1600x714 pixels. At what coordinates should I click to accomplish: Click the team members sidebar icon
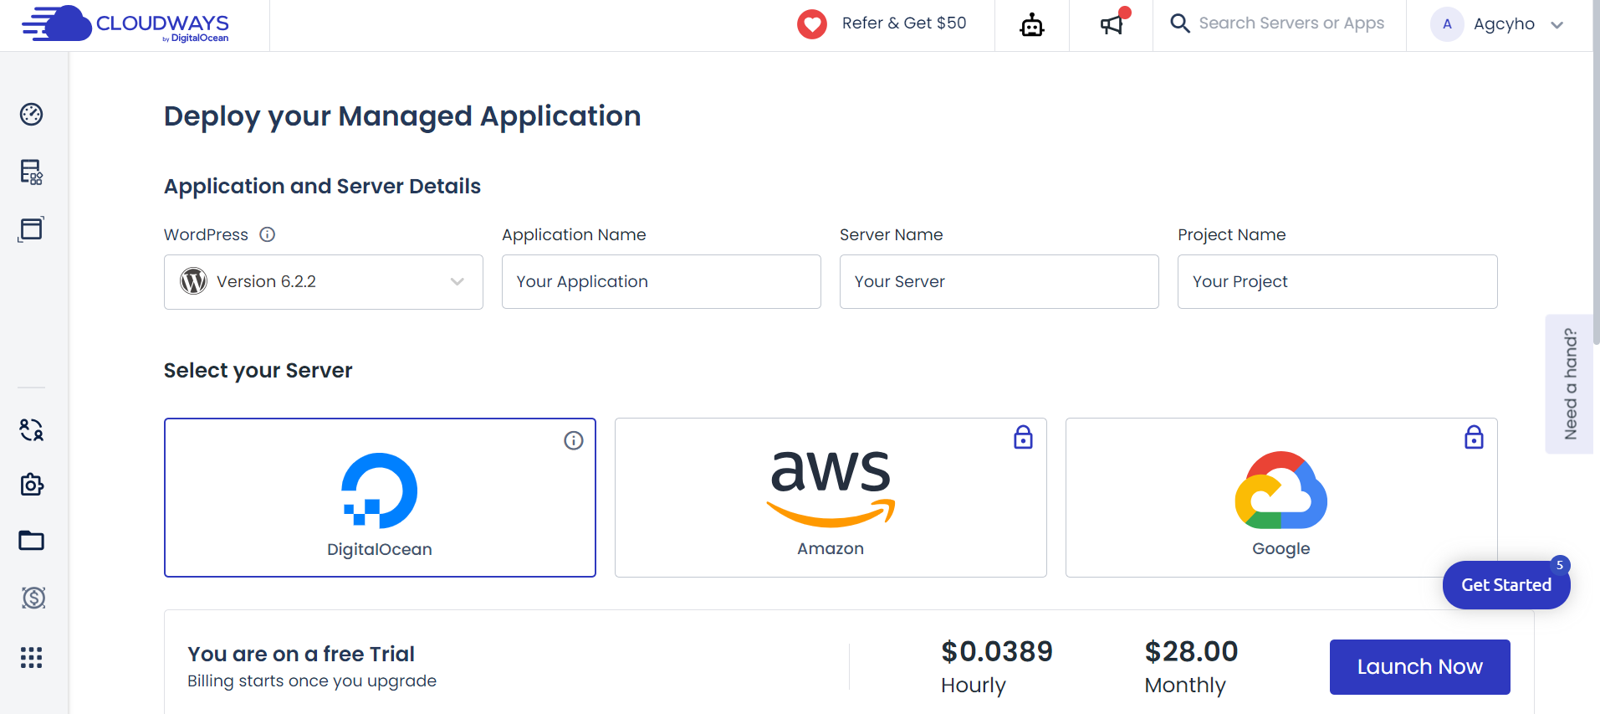pos(31,430)
